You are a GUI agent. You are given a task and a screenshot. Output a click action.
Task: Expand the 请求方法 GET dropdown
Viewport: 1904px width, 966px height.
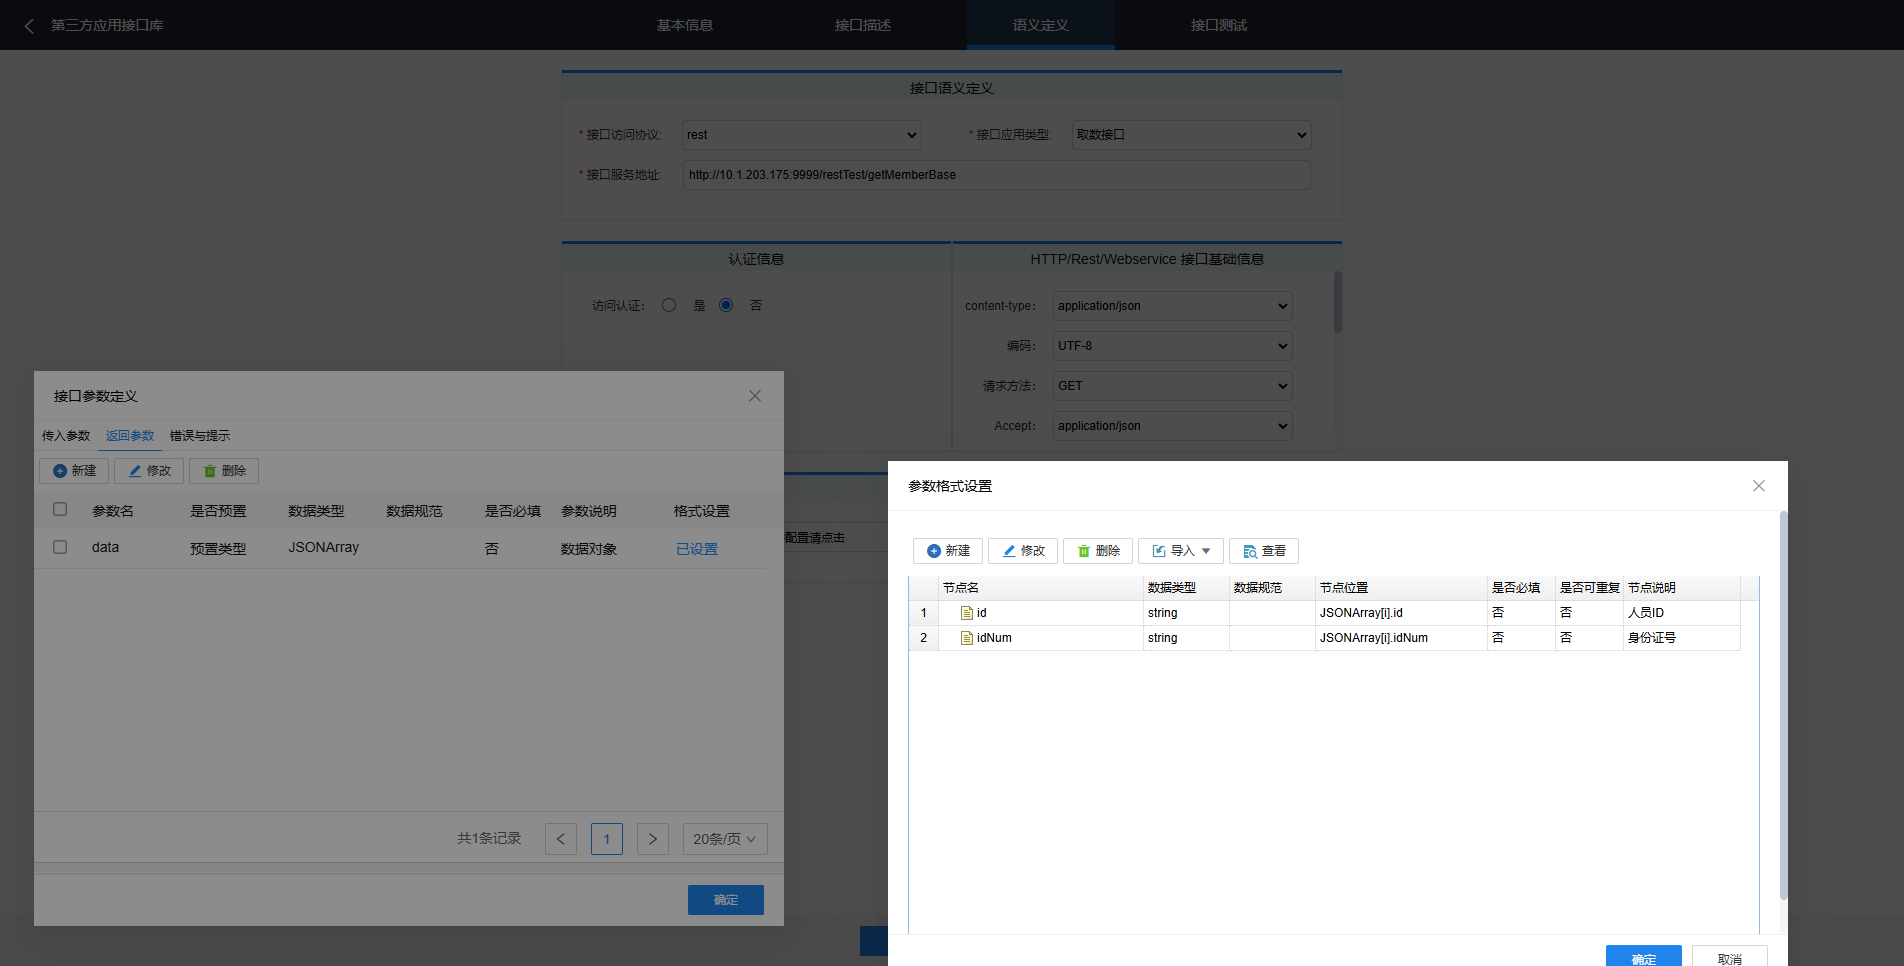pos(1172,386)
